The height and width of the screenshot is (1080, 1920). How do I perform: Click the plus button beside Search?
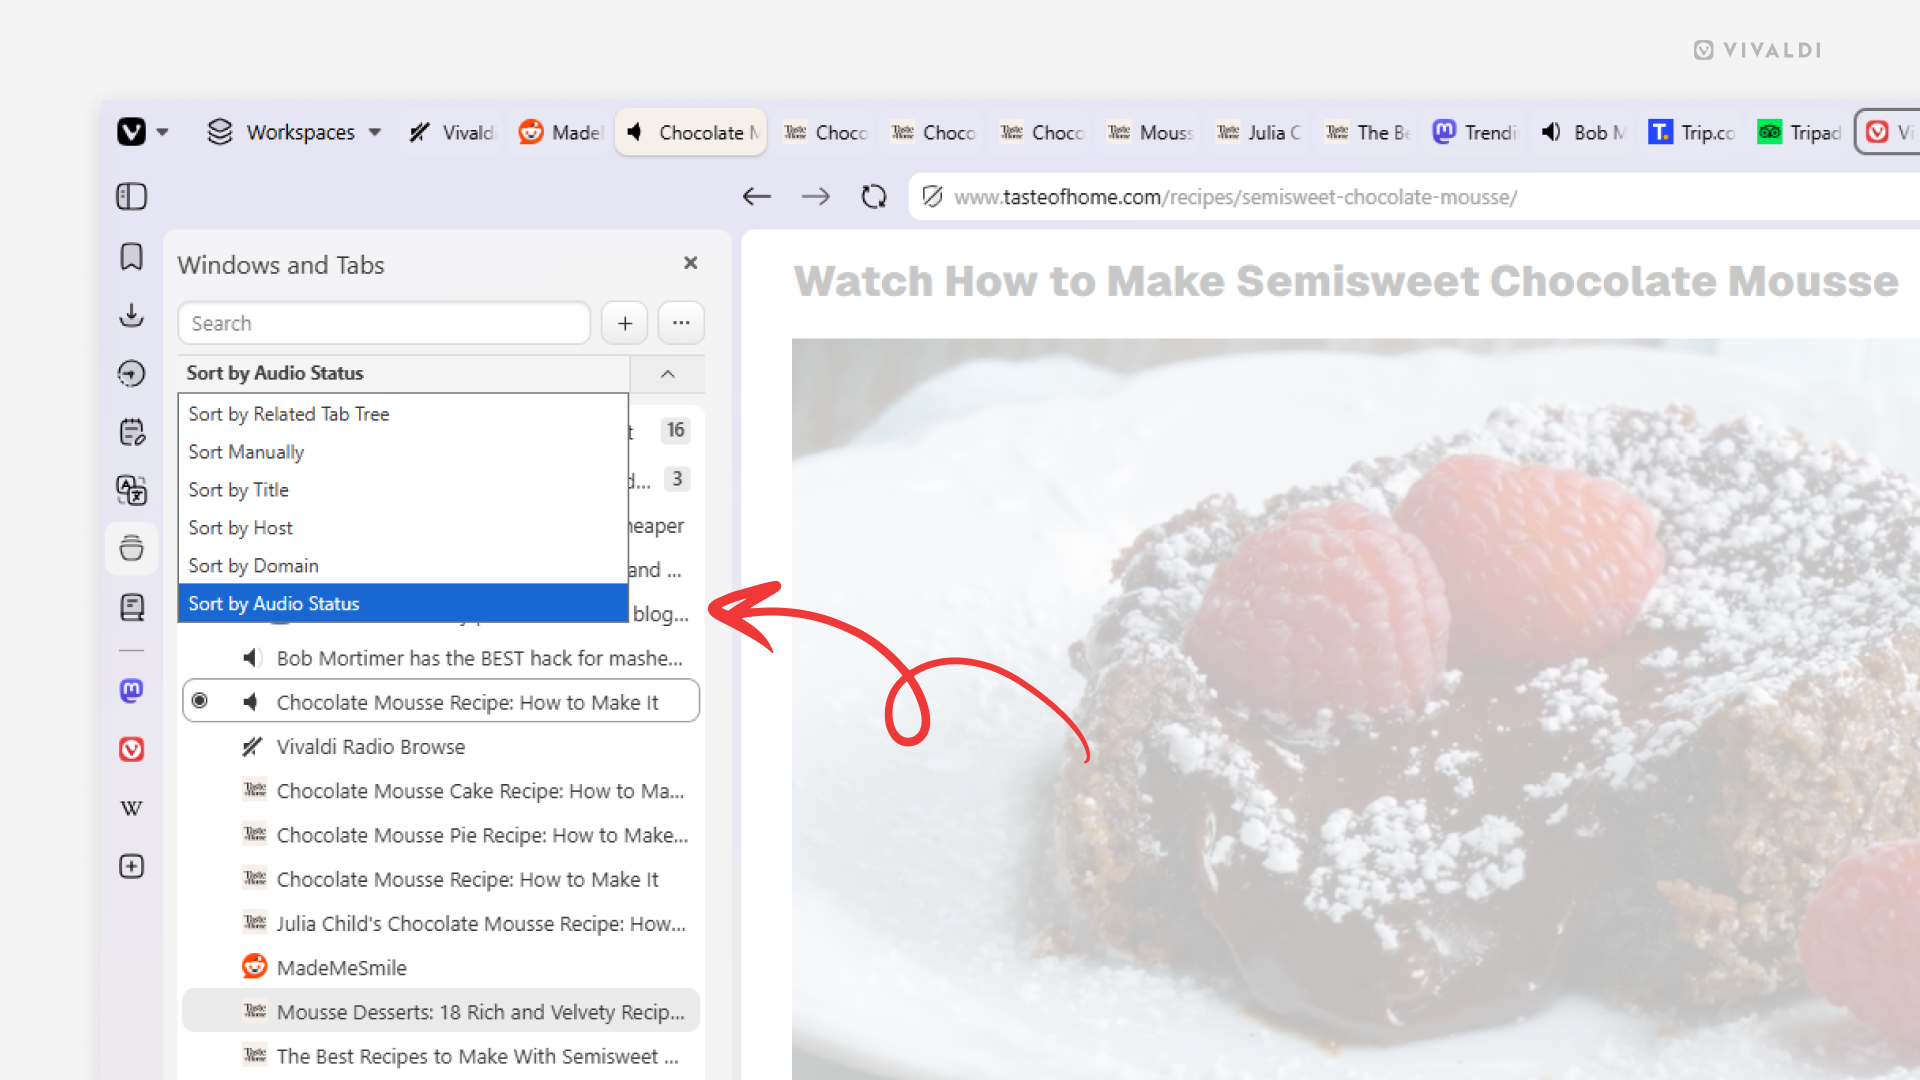[625, 323]
